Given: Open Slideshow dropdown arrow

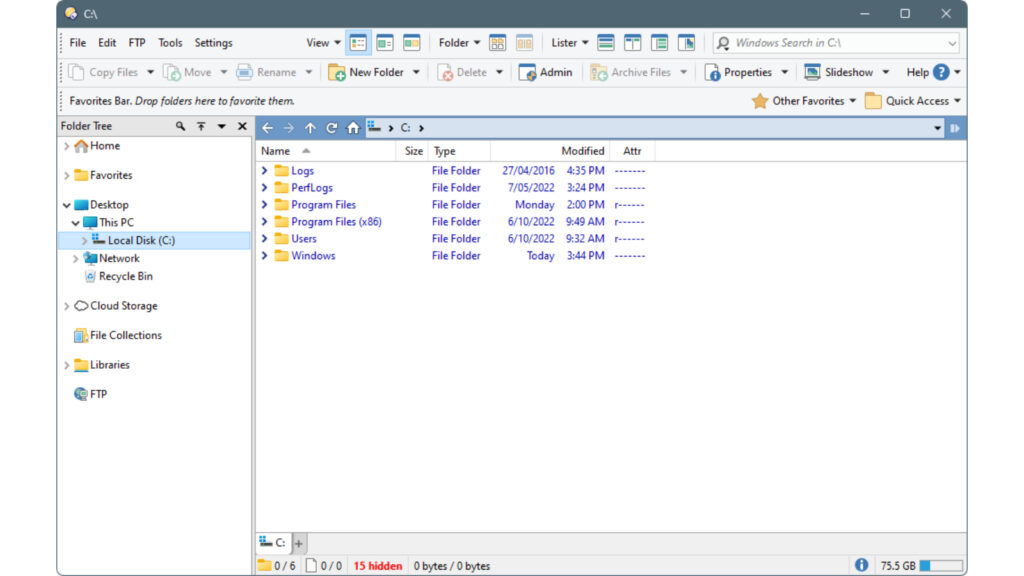Looking at the screenshot, I should (886, 72).
